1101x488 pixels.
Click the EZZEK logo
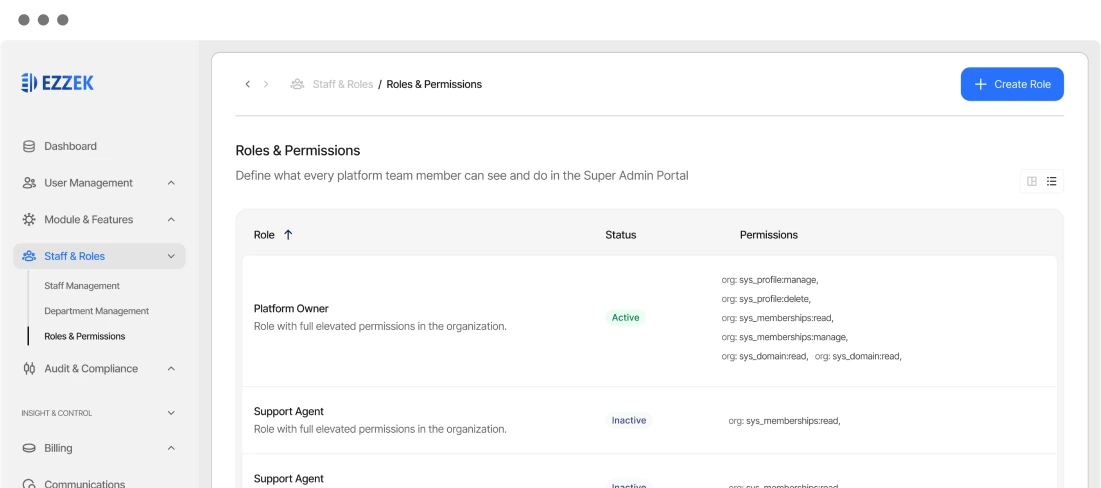click(58, 83)
